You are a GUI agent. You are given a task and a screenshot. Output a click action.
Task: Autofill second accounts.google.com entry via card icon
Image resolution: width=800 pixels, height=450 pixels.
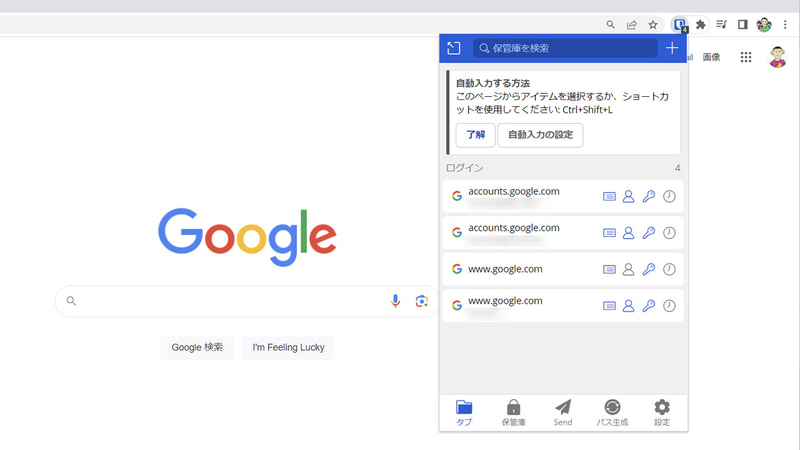609,233
